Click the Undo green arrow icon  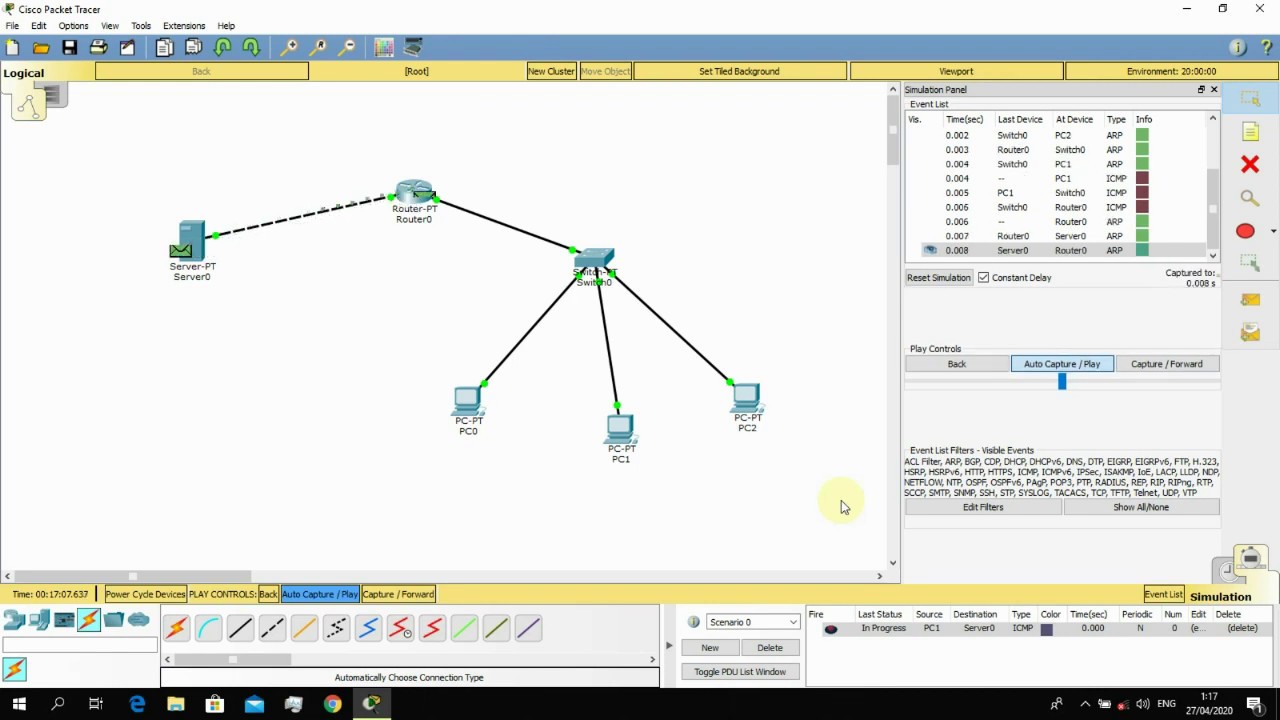click(x=223, y=47)
